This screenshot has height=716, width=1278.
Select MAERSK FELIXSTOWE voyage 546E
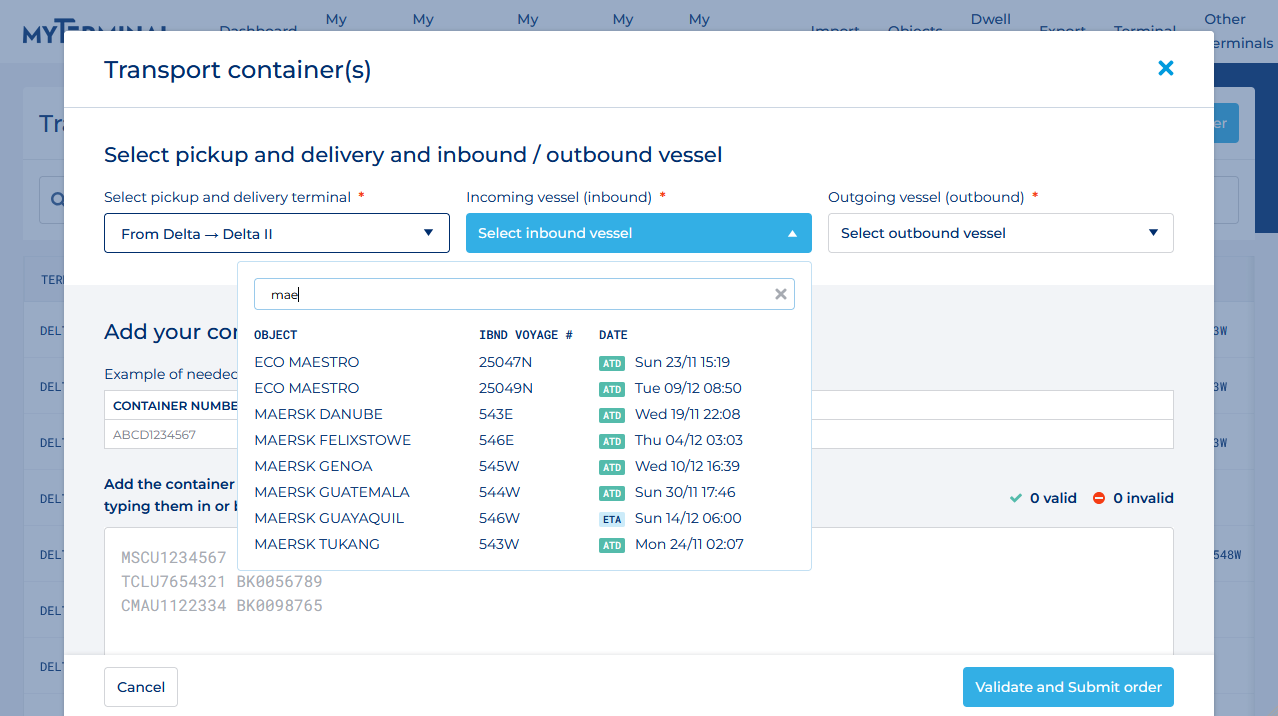tap(333, 440)
